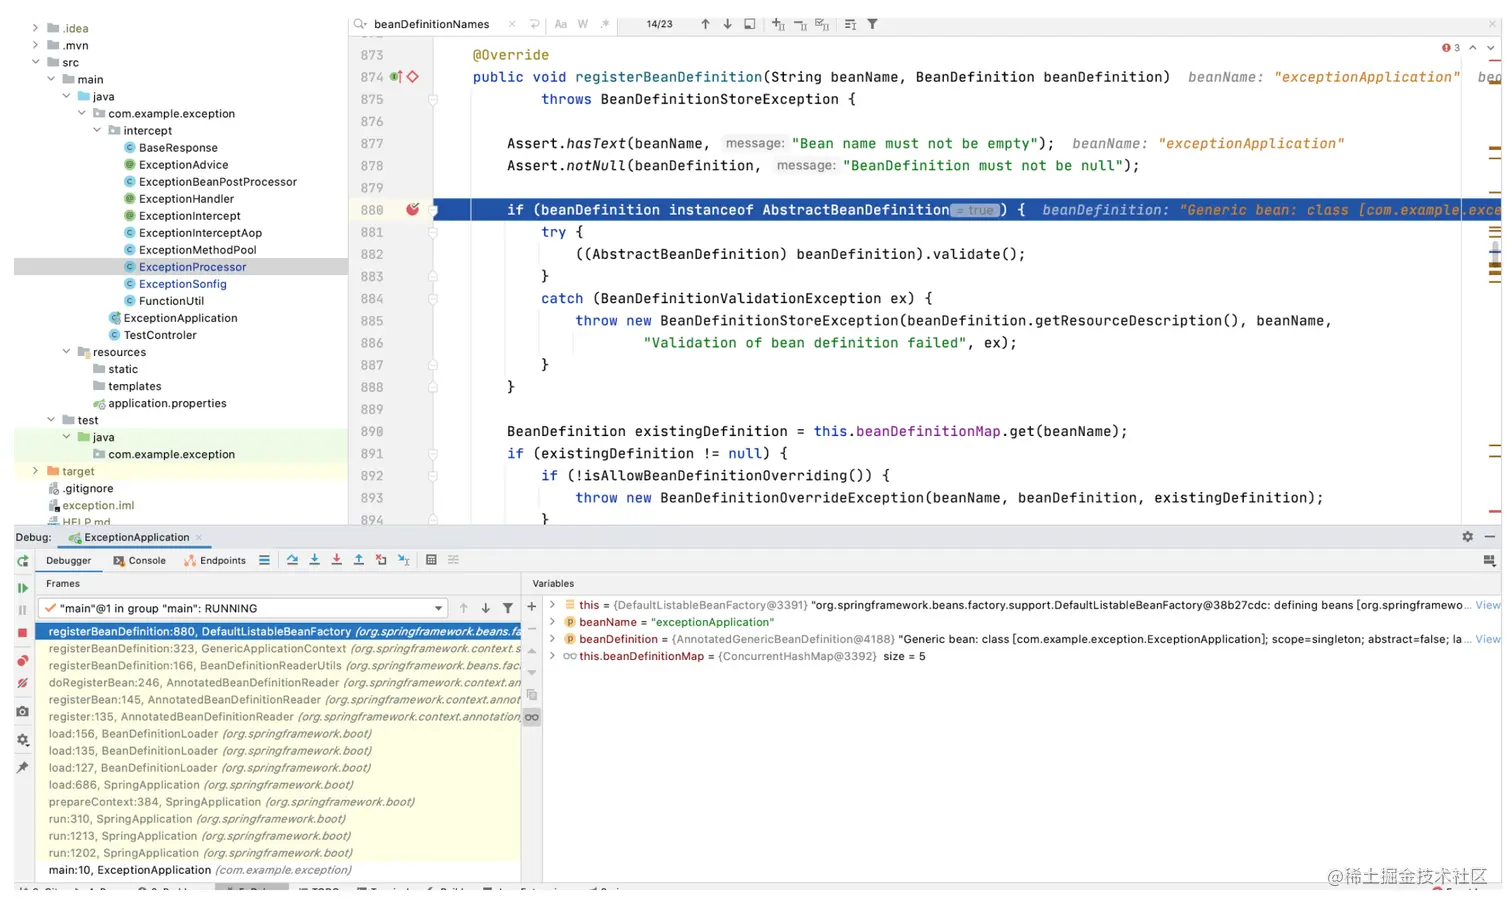The height and width of the screenshot is (911, 1512).
Task: Expand the this.beanDefinitionMap variable node
Action: 552,656
